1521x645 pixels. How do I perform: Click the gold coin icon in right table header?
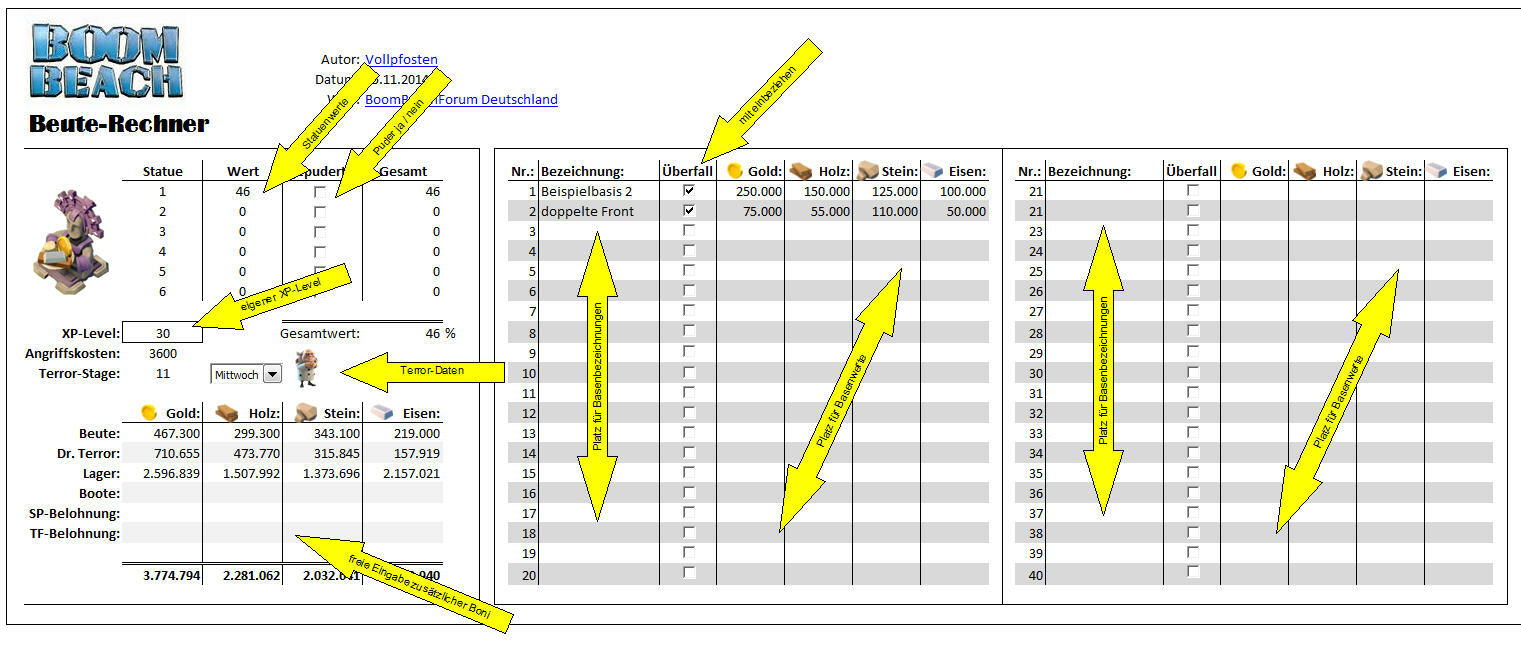pyautogui.click(x=1238, y=171)
